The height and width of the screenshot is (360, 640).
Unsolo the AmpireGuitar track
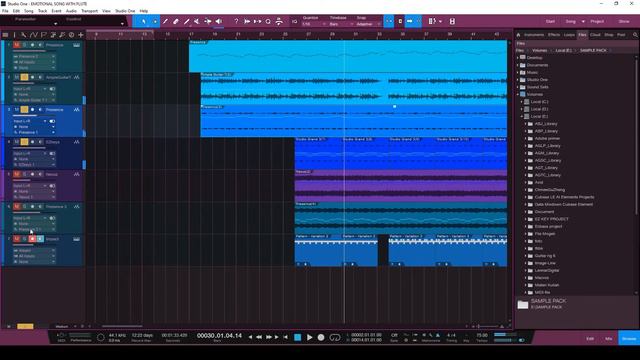[x=24, y=77]
